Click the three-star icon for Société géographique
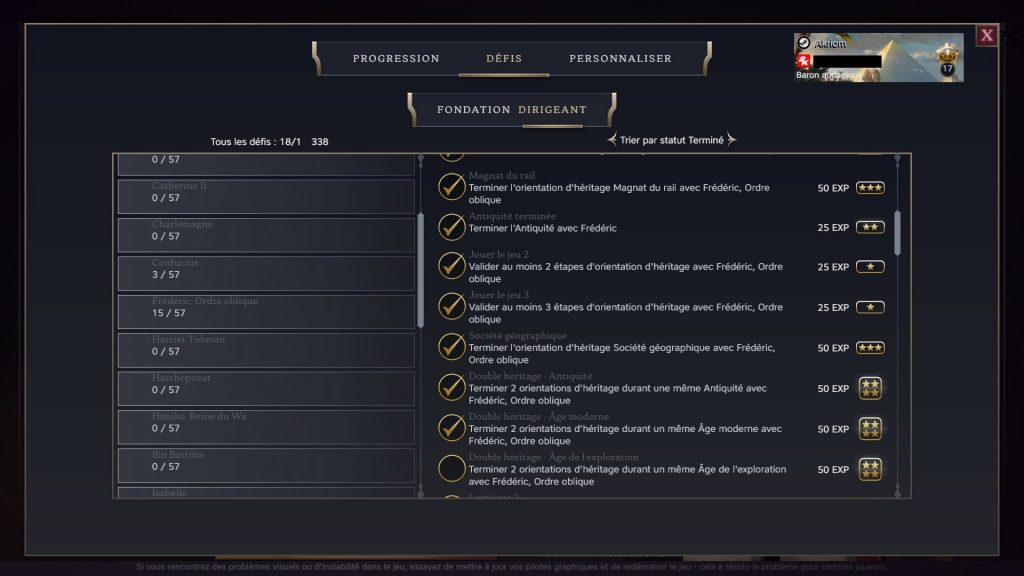Screen dimensions: 1024x576 click(x=870, y=348)
